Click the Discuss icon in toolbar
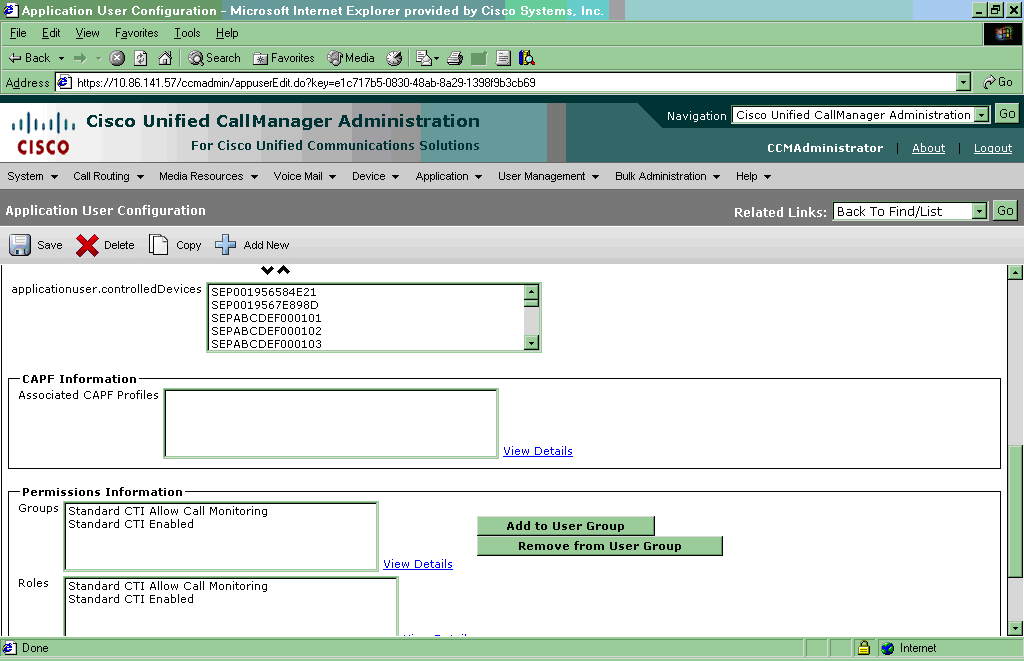Image resolution: width=1024 pixels, height=661 pixels. (503, 58)
